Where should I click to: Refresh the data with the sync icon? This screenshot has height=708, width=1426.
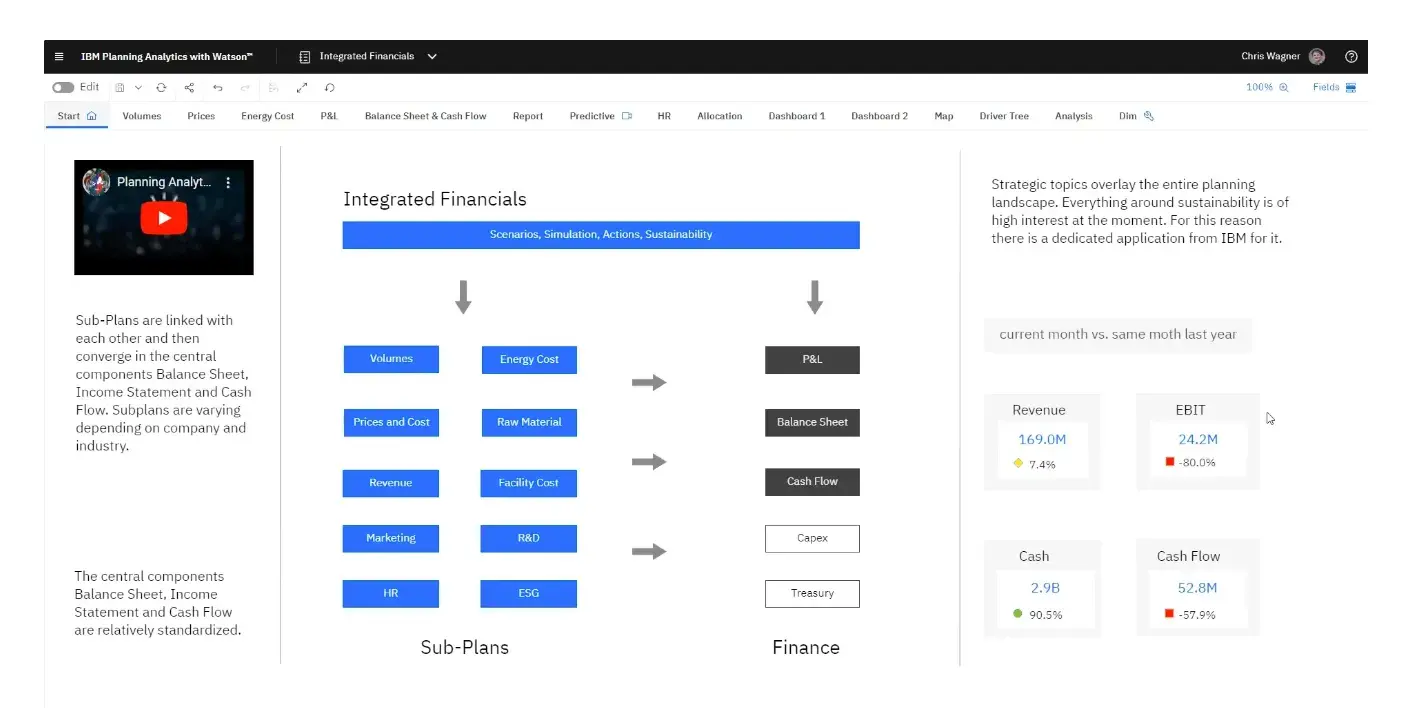click(161, 87)
